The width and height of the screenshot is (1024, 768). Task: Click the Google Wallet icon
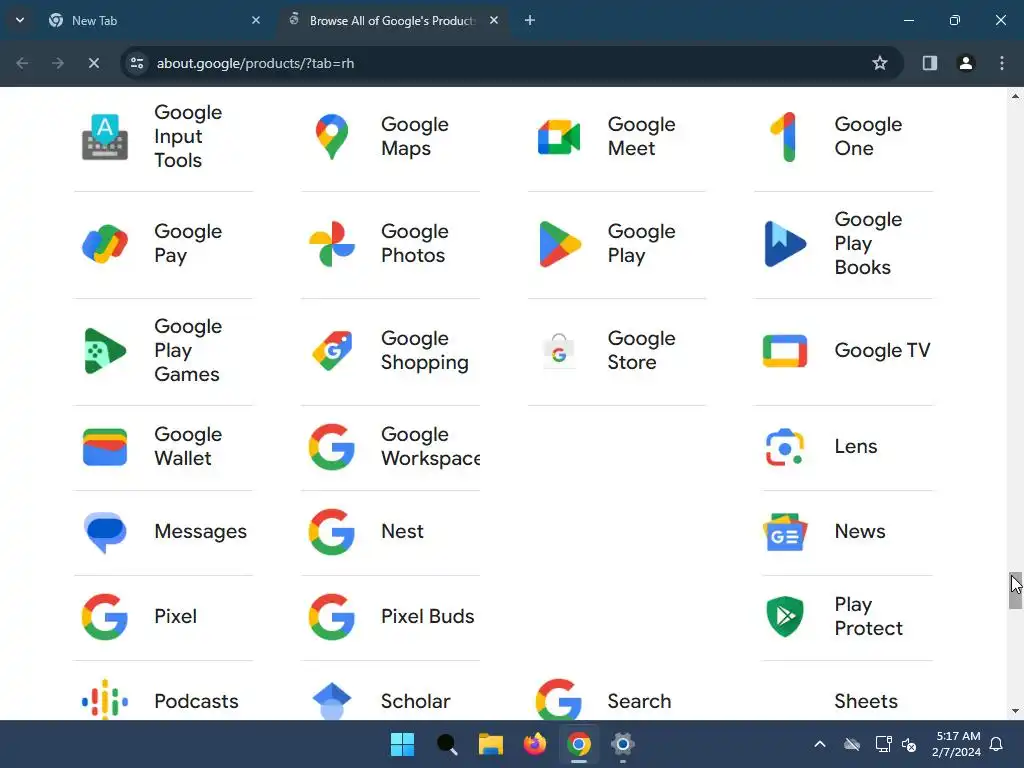click(x=104, y=447)
